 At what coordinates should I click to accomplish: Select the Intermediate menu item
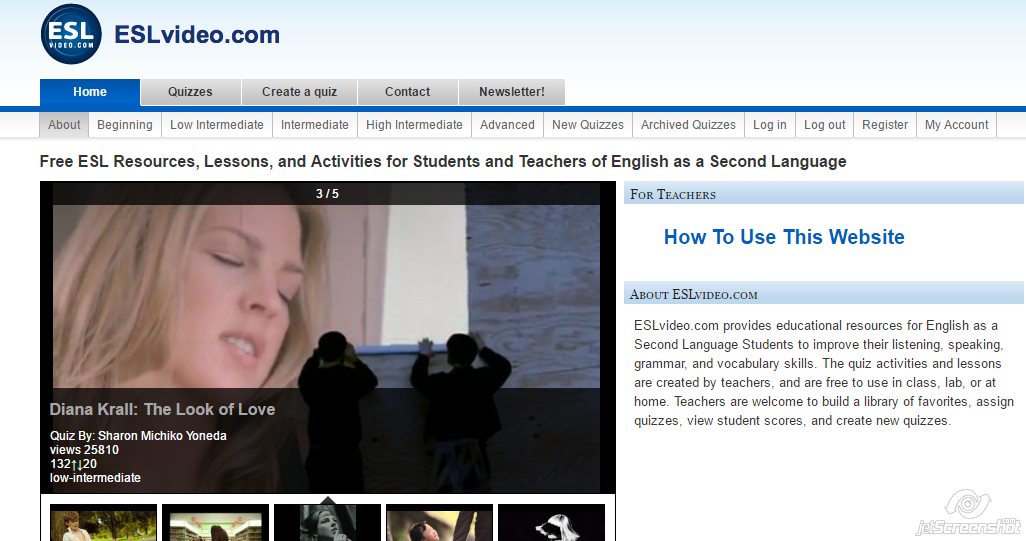(x=315, y=125)
